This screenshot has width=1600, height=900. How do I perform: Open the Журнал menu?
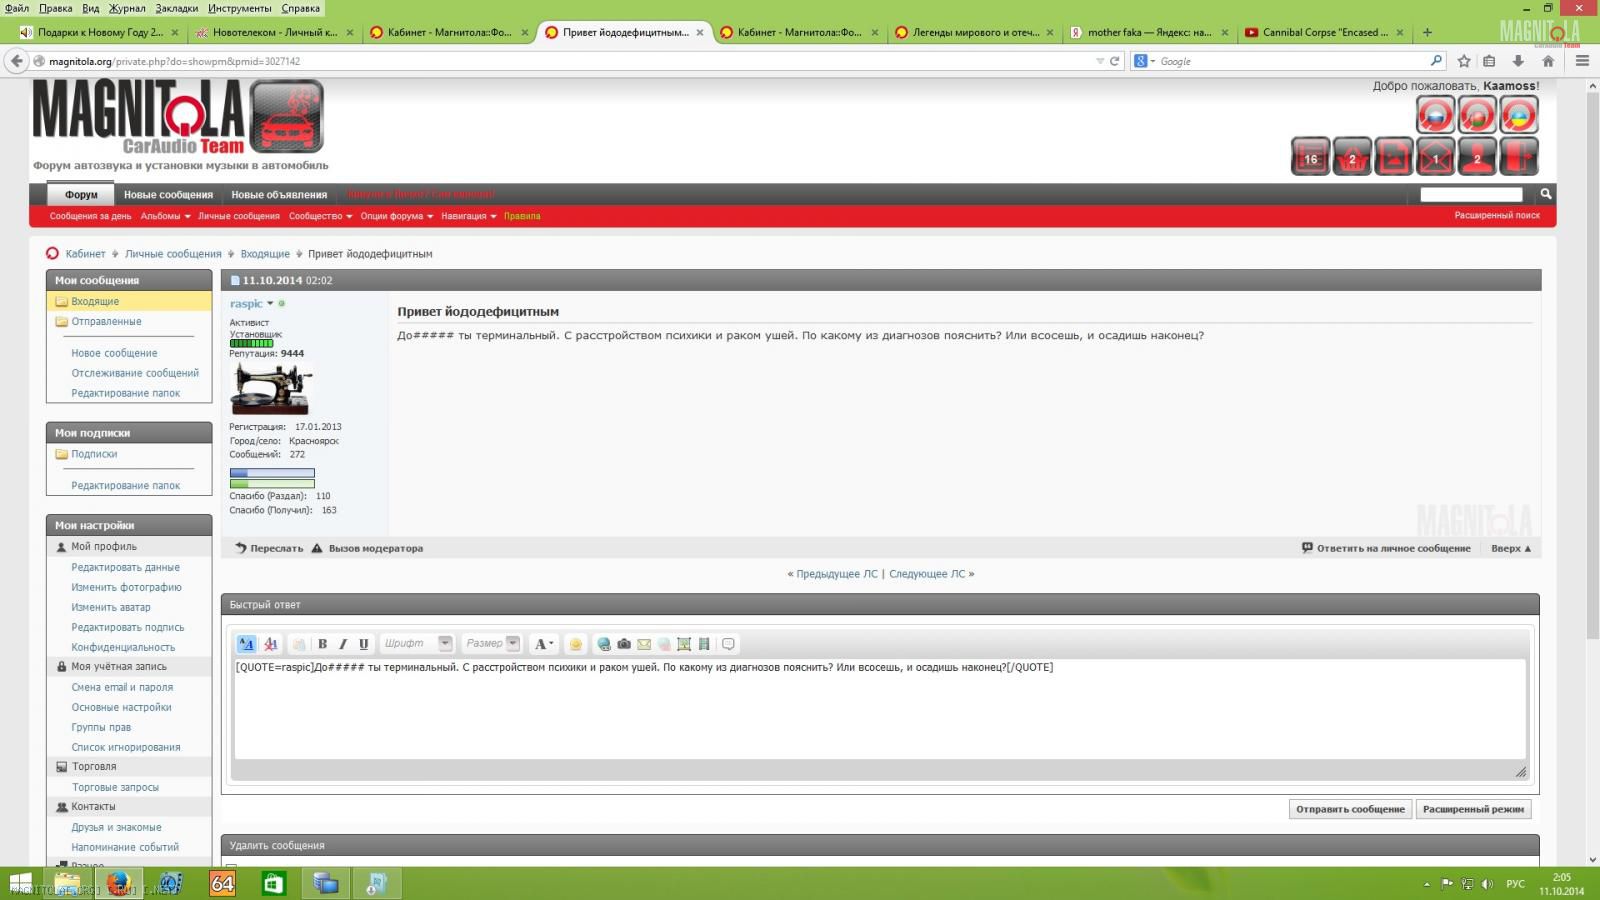pos(127,8)
